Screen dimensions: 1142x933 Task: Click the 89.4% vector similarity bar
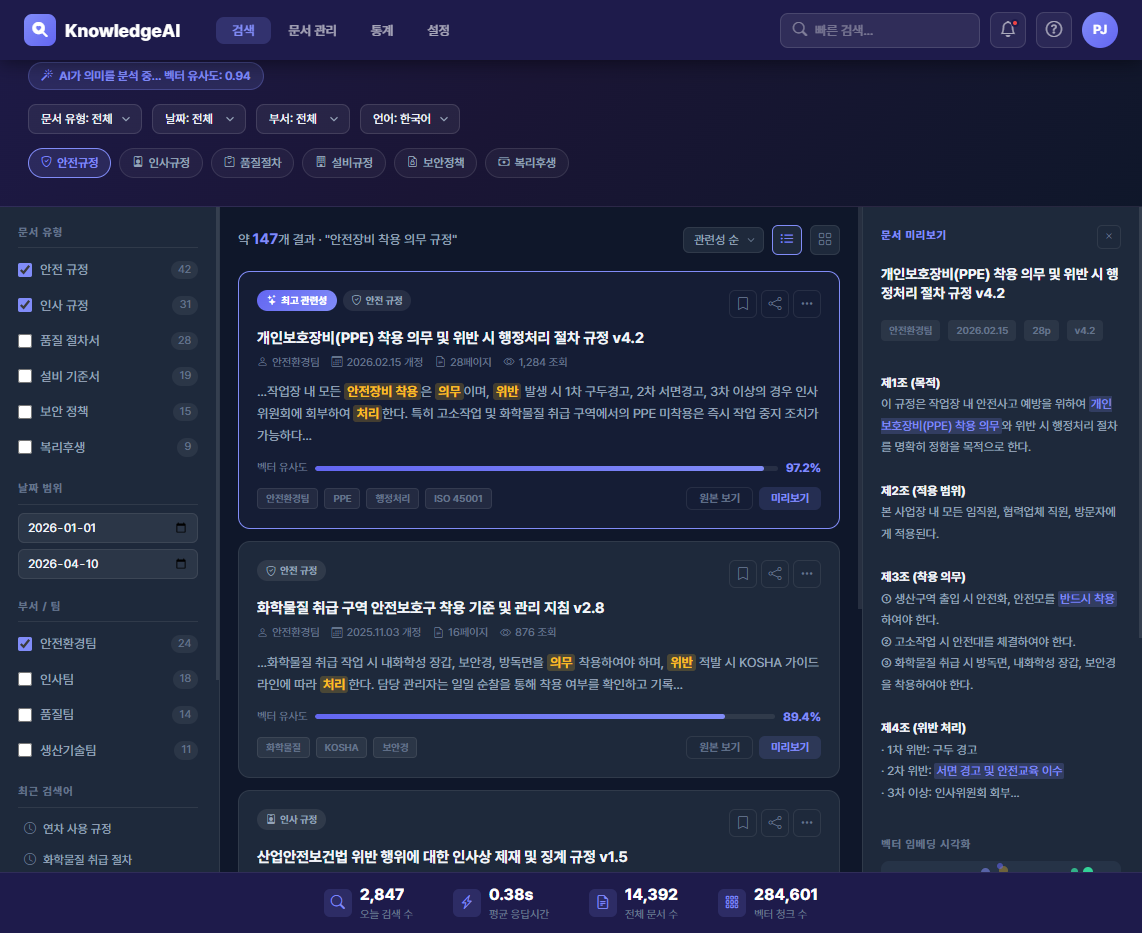(543, 717)
